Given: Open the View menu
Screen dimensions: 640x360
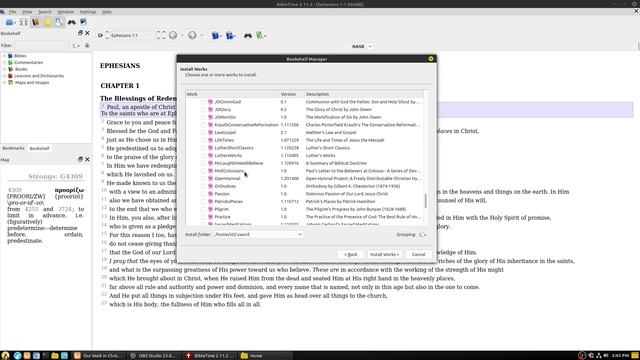Looking at the screenshot, I should tap(27, 12).
